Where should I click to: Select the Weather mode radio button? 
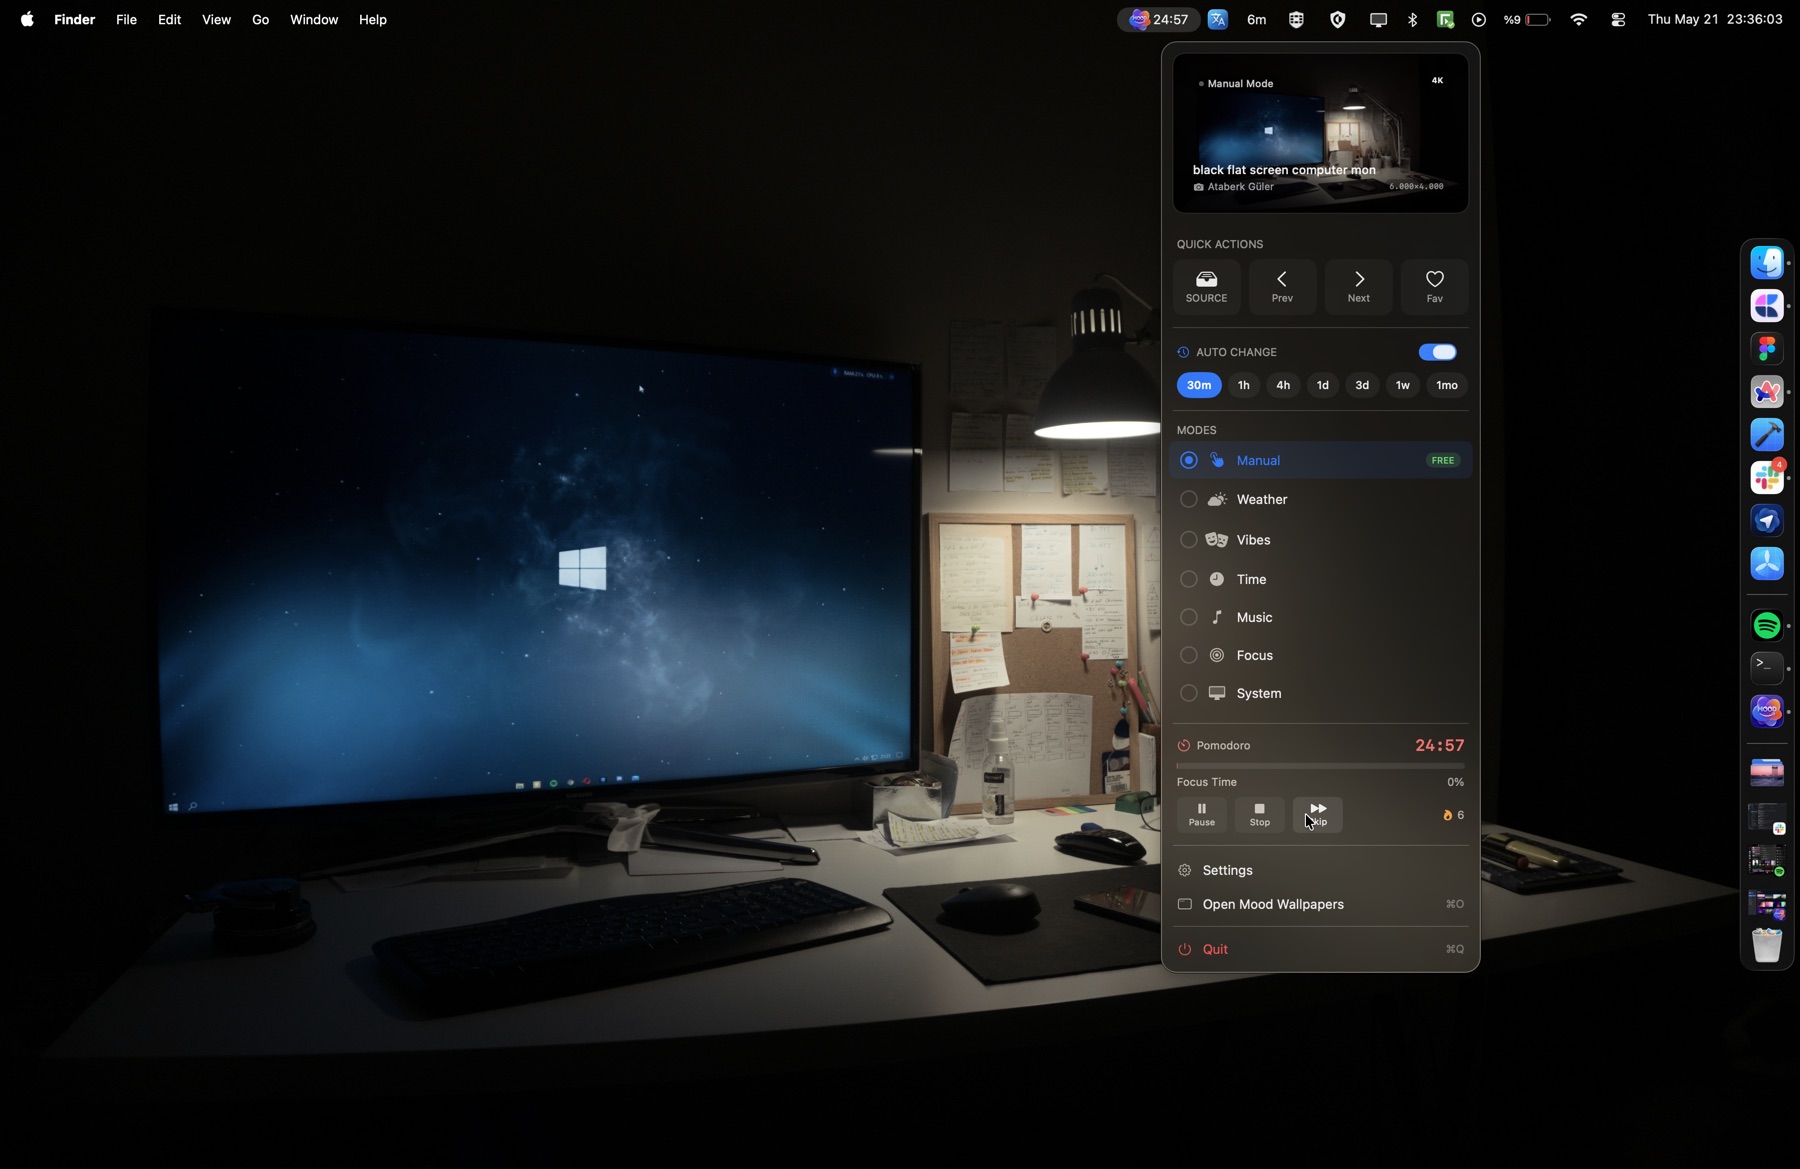click(x=1188, y=499)
